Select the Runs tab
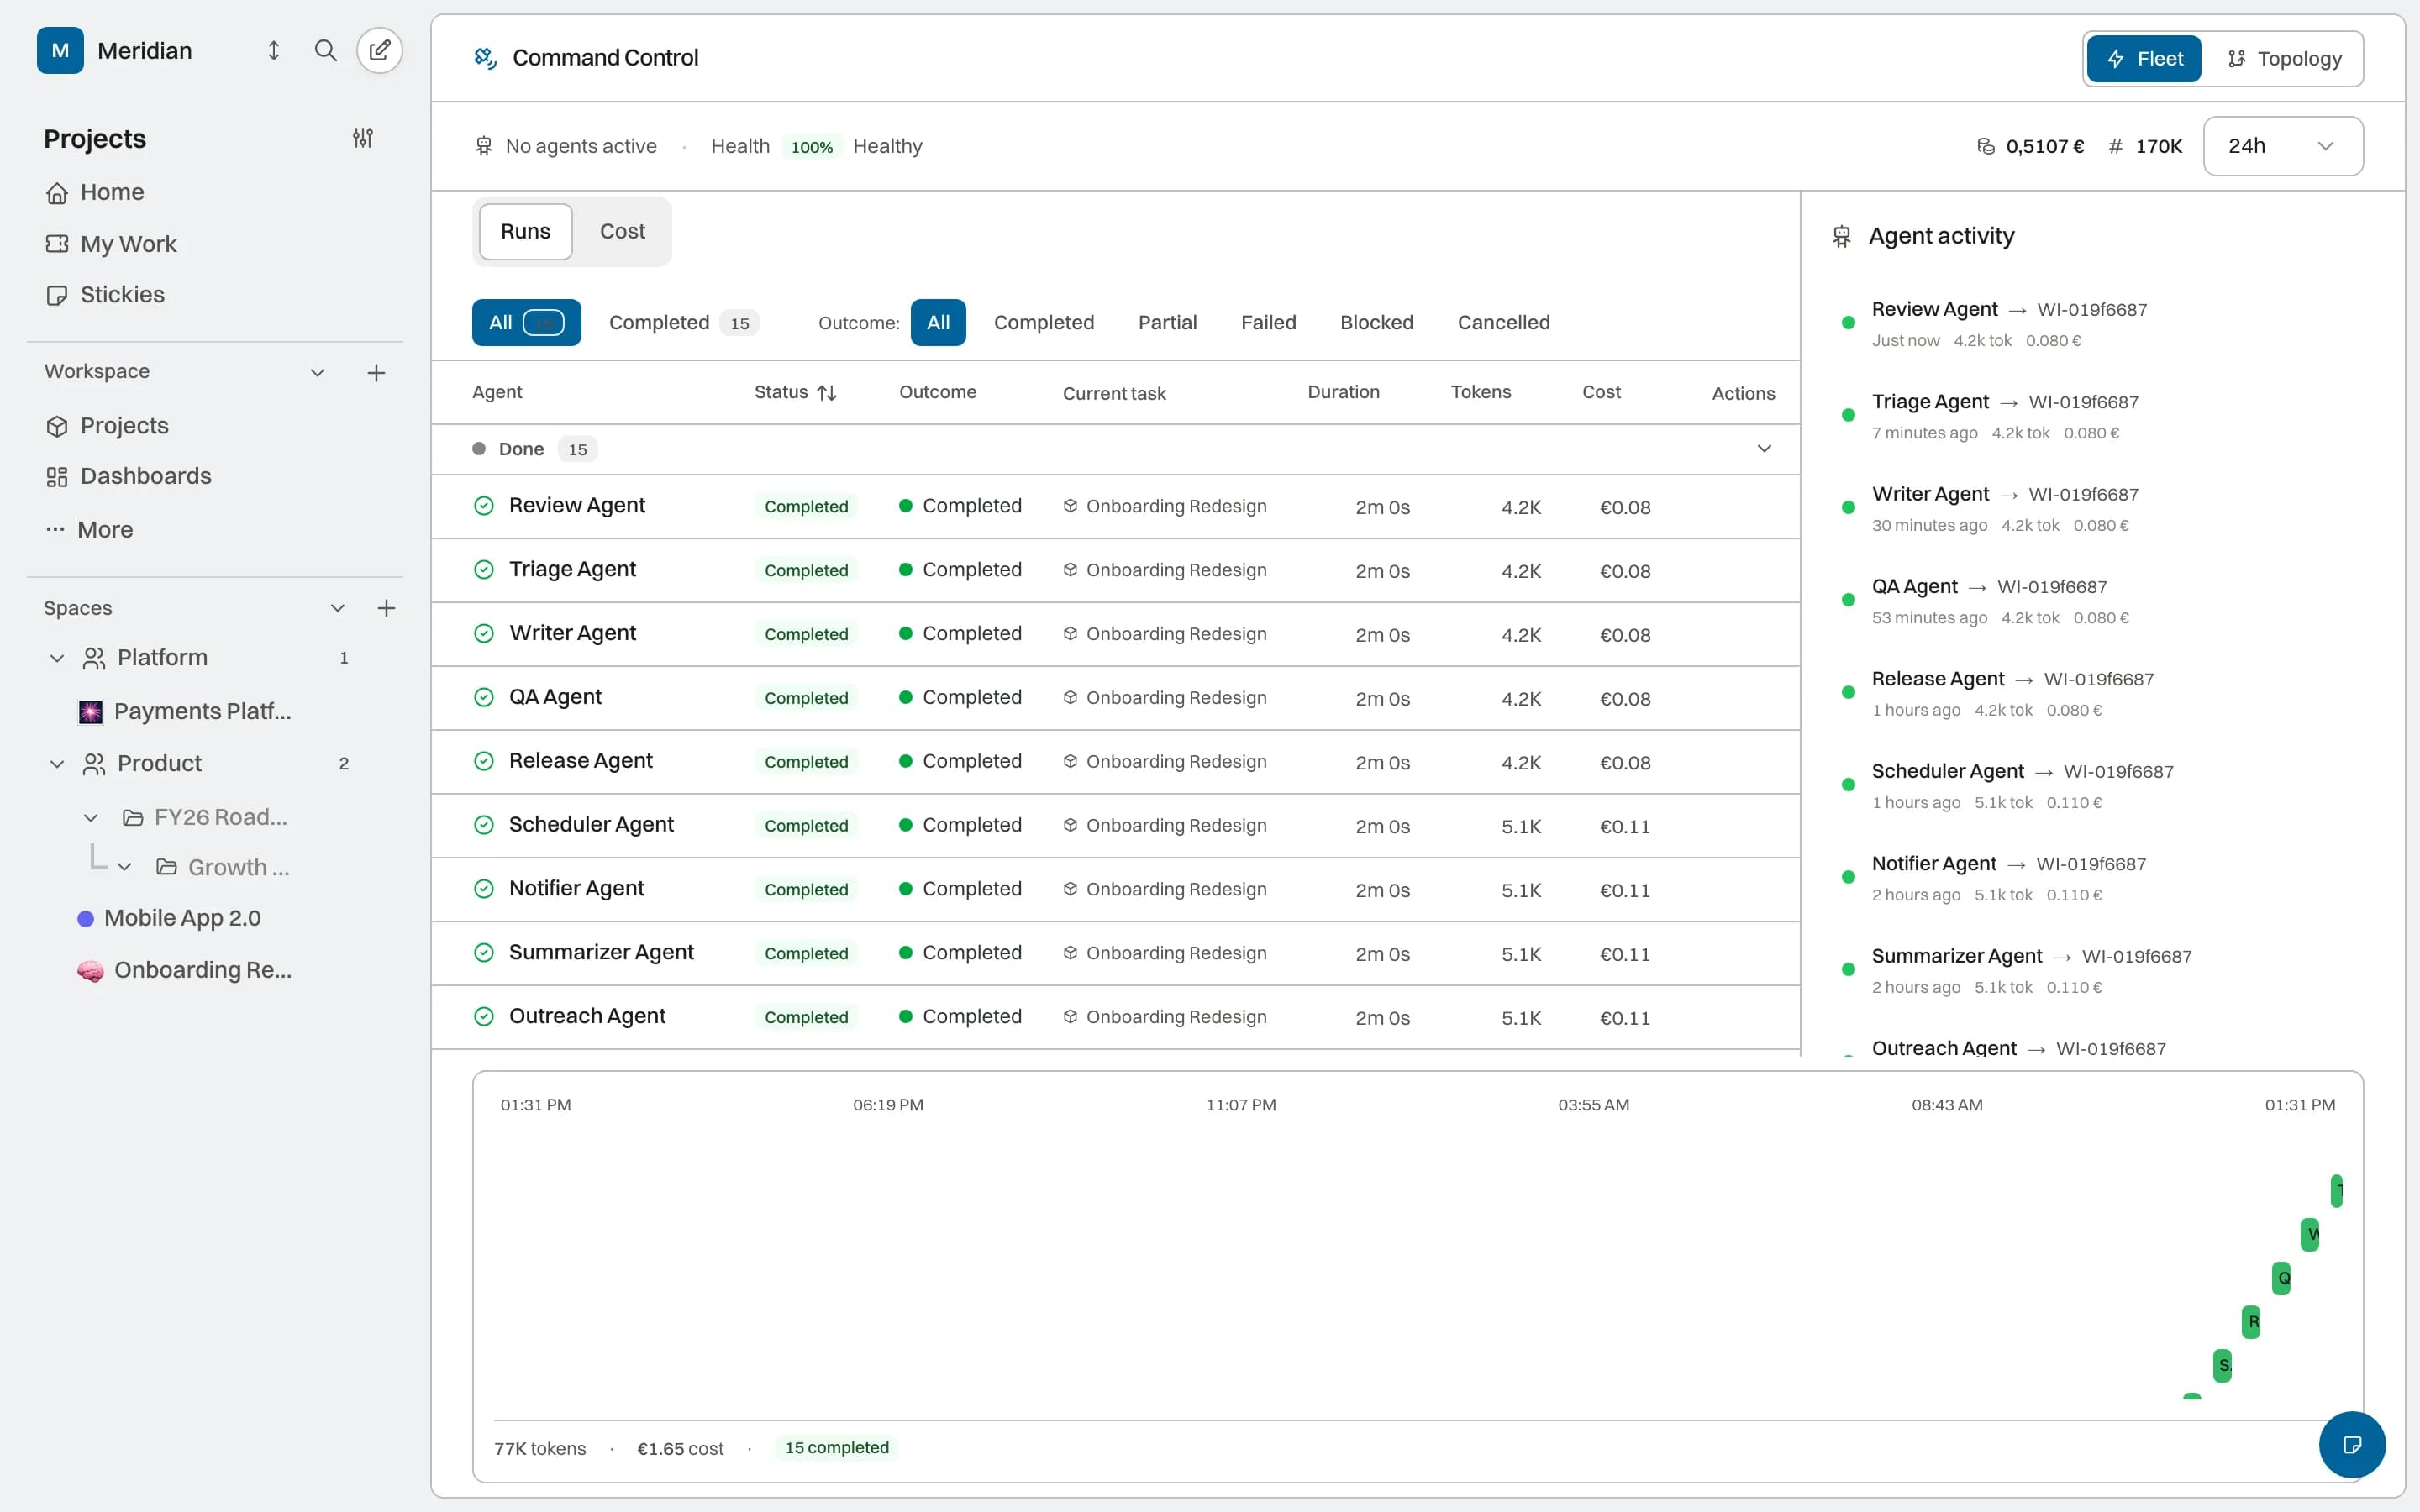The height and width of the screenshot is (1512, 2420). [525, 231]
